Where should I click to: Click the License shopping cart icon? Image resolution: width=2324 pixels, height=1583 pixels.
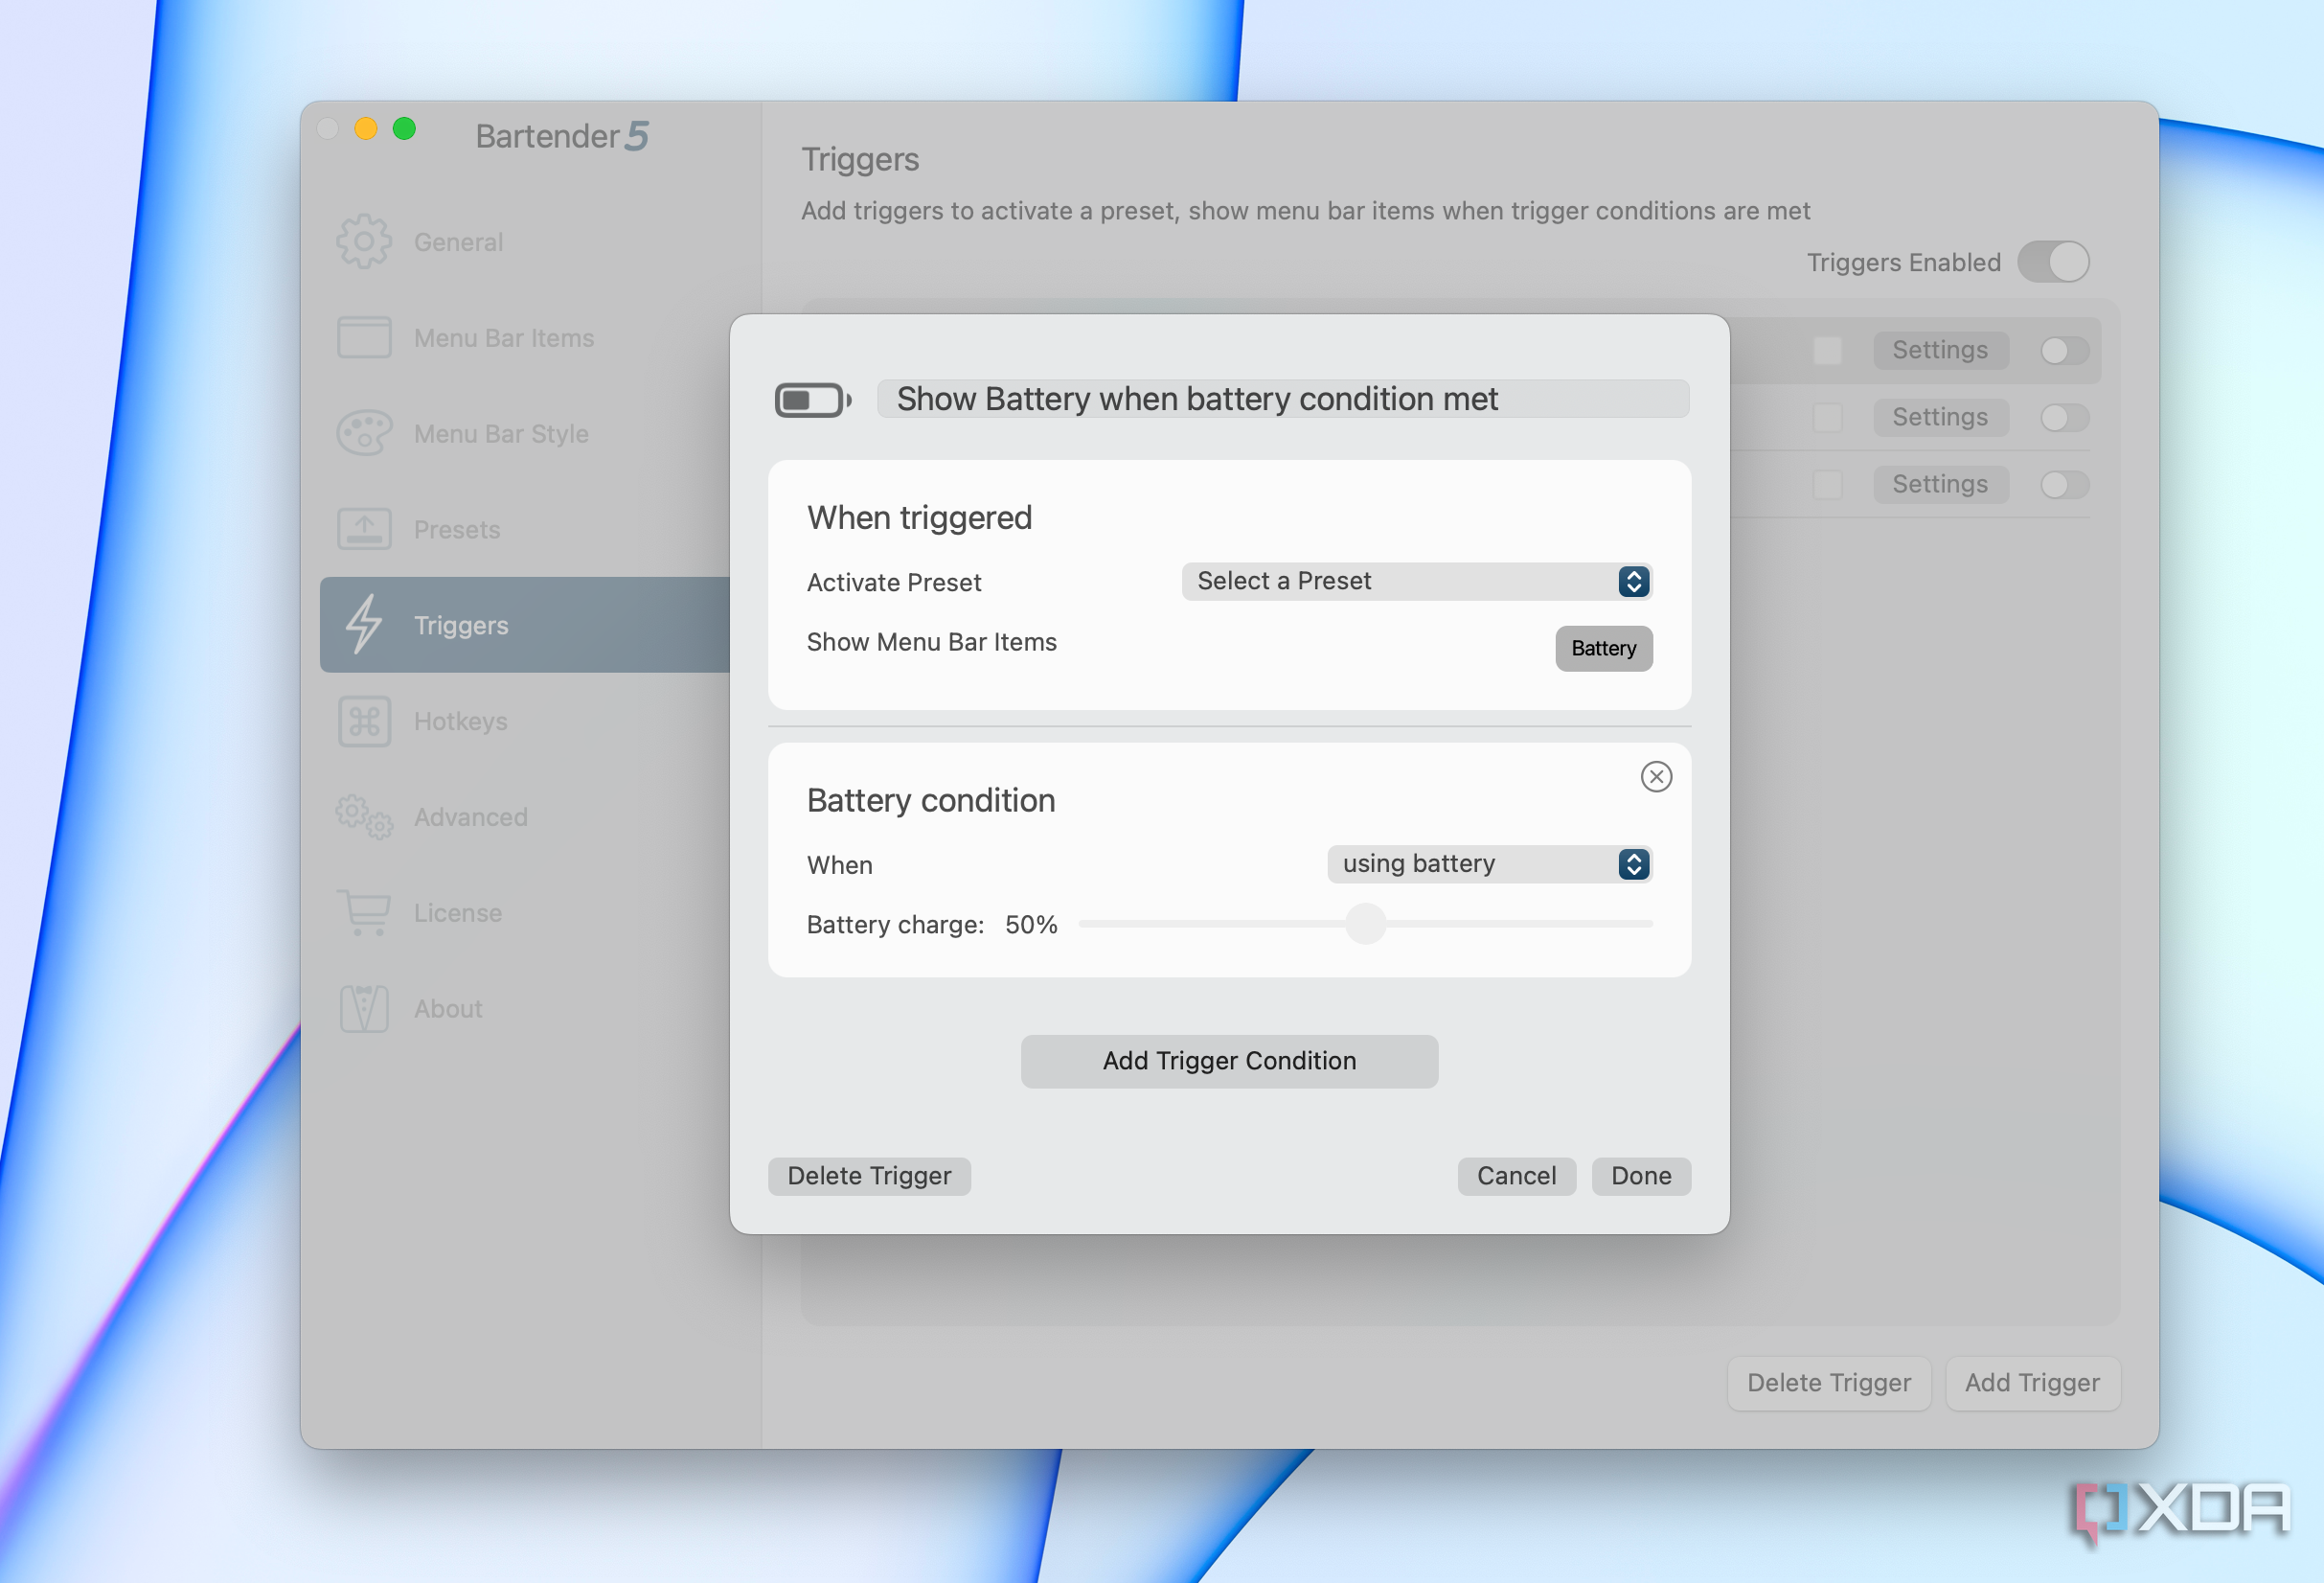363,912
